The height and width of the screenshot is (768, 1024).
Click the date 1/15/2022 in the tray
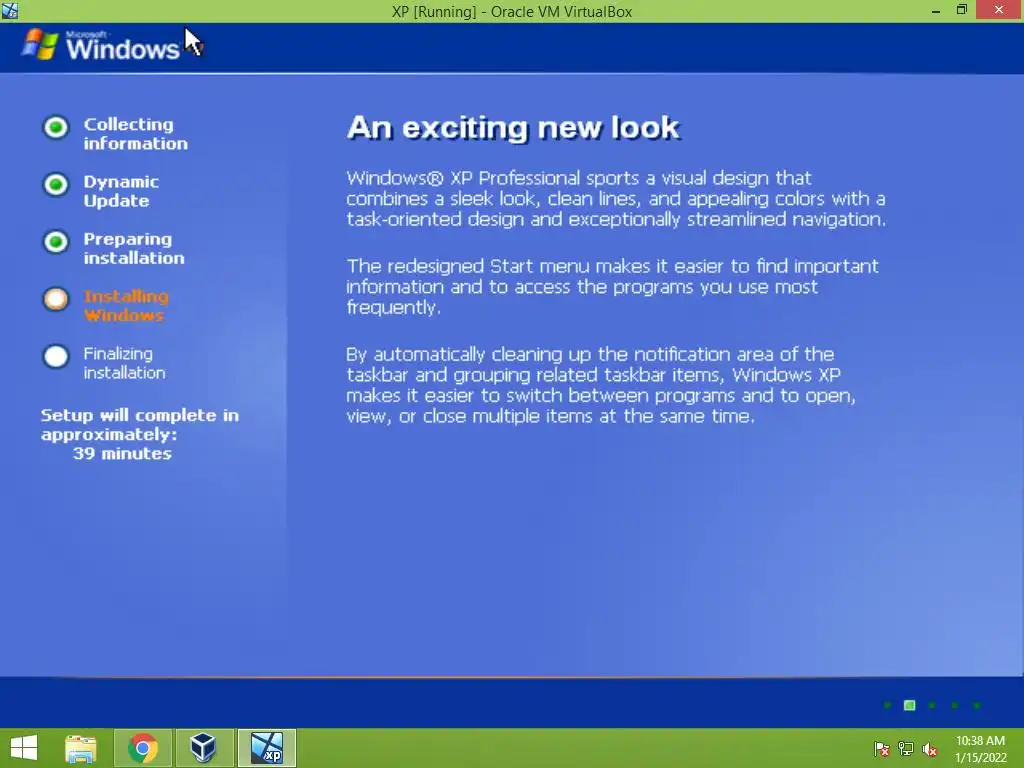point(980,758)
